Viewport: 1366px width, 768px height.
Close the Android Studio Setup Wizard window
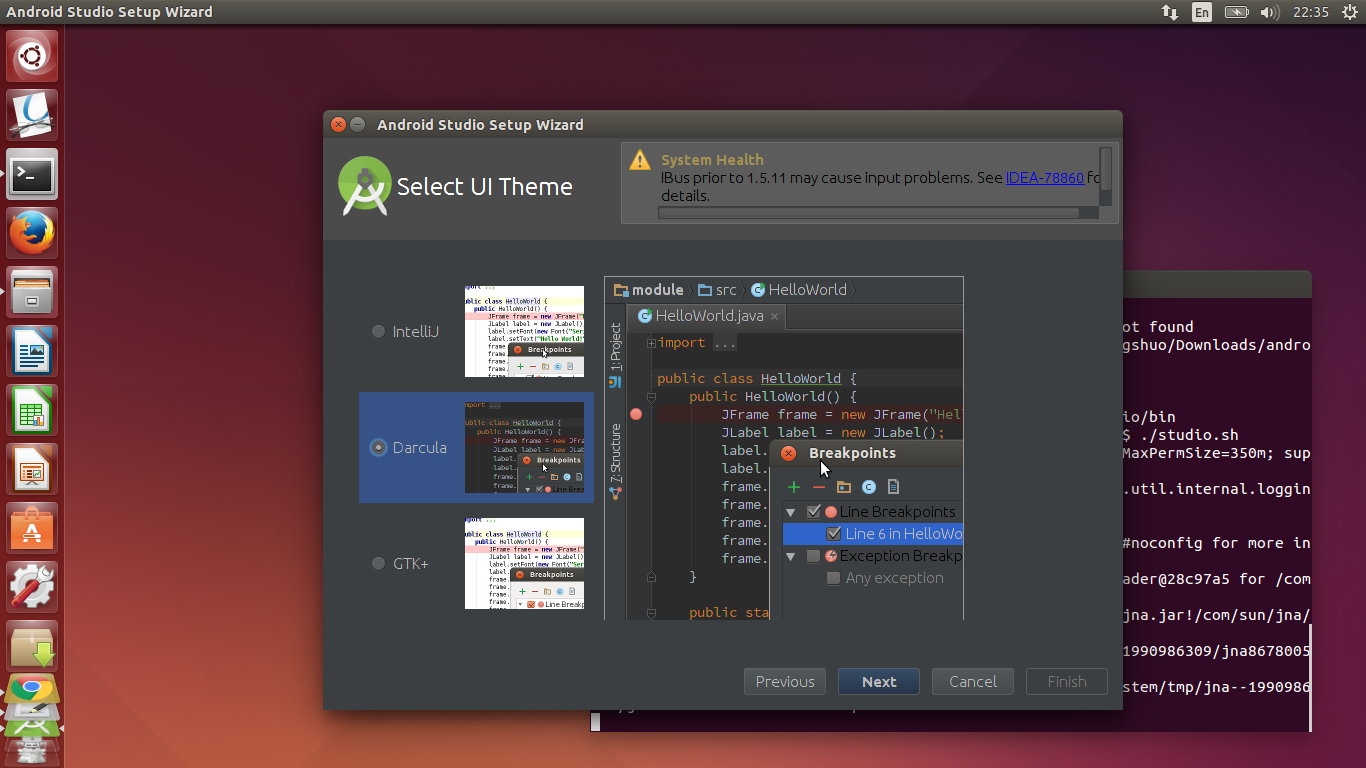pyautogui.click(x=338, y=125)
